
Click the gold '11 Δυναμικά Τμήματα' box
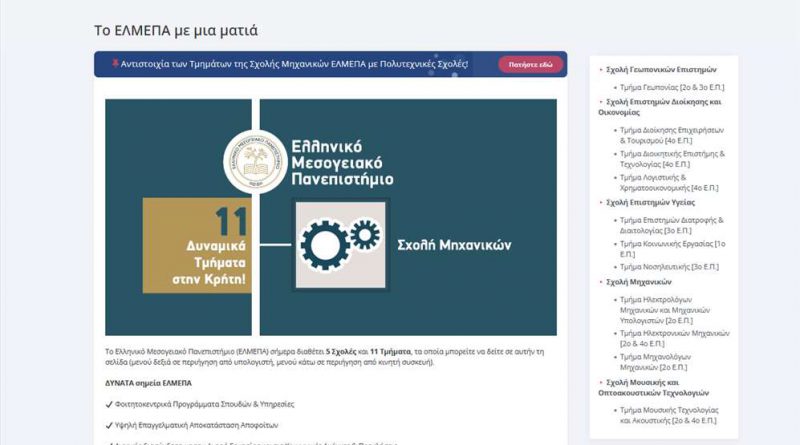(x=196, y=245)
